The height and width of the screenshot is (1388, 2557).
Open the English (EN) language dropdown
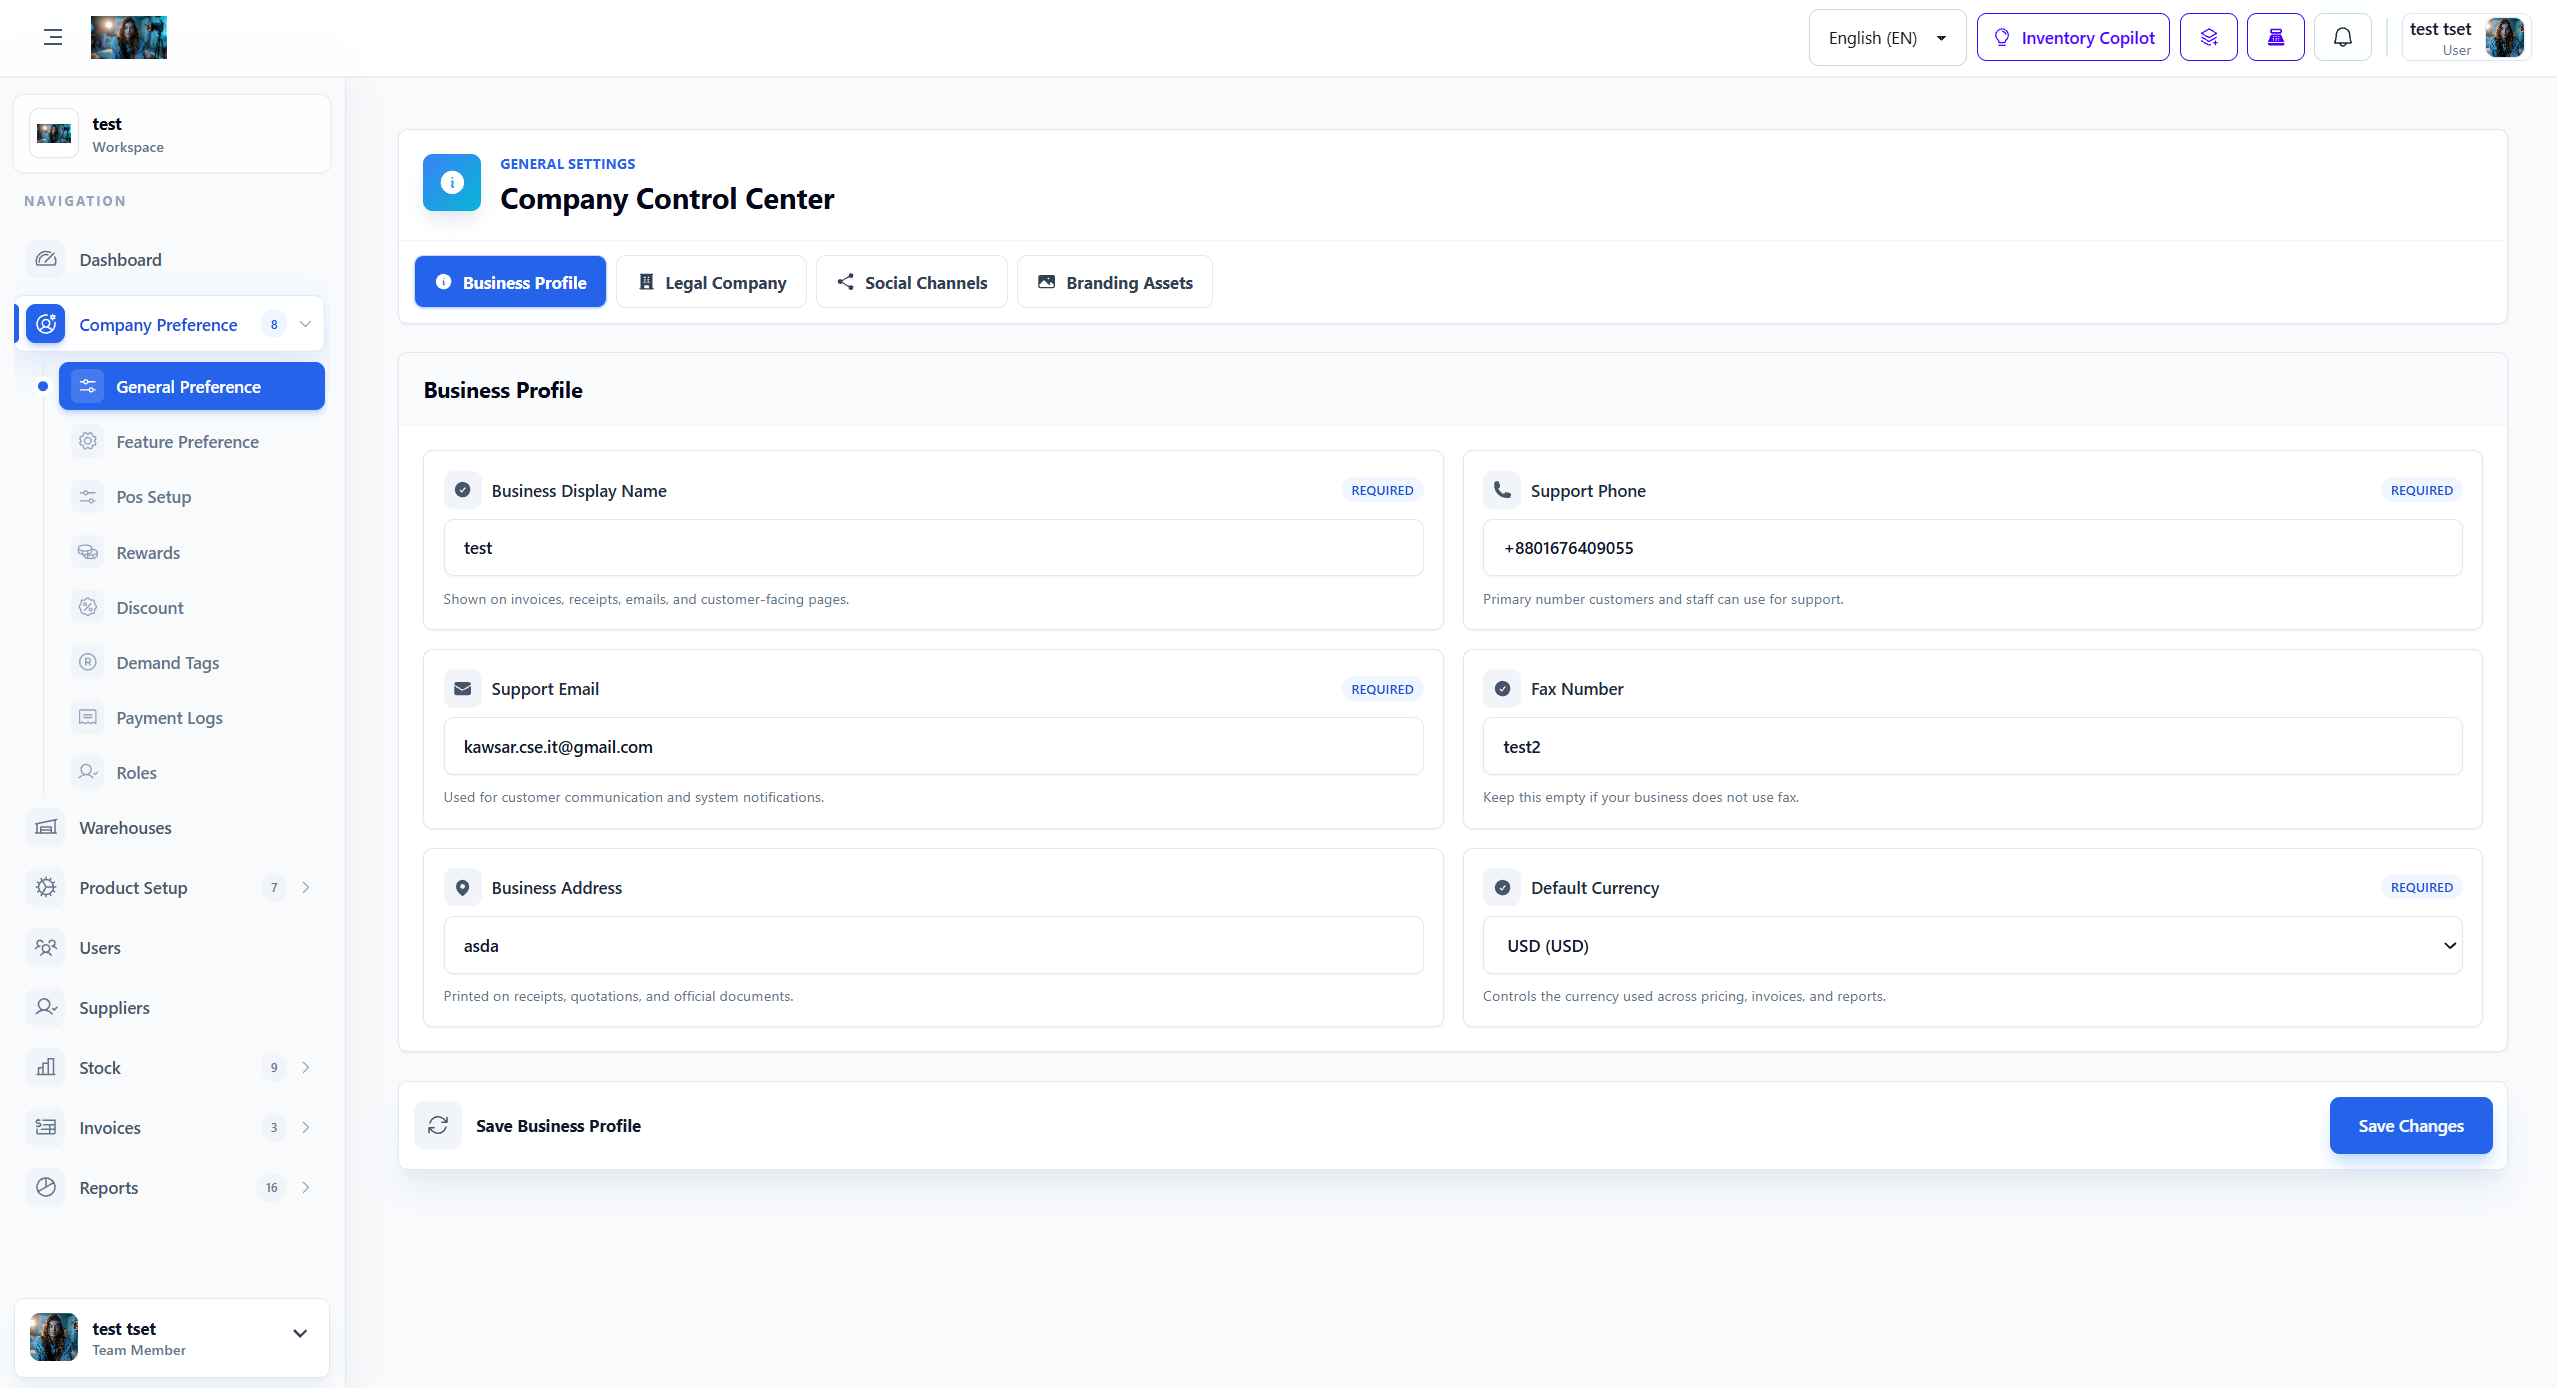1887,38
